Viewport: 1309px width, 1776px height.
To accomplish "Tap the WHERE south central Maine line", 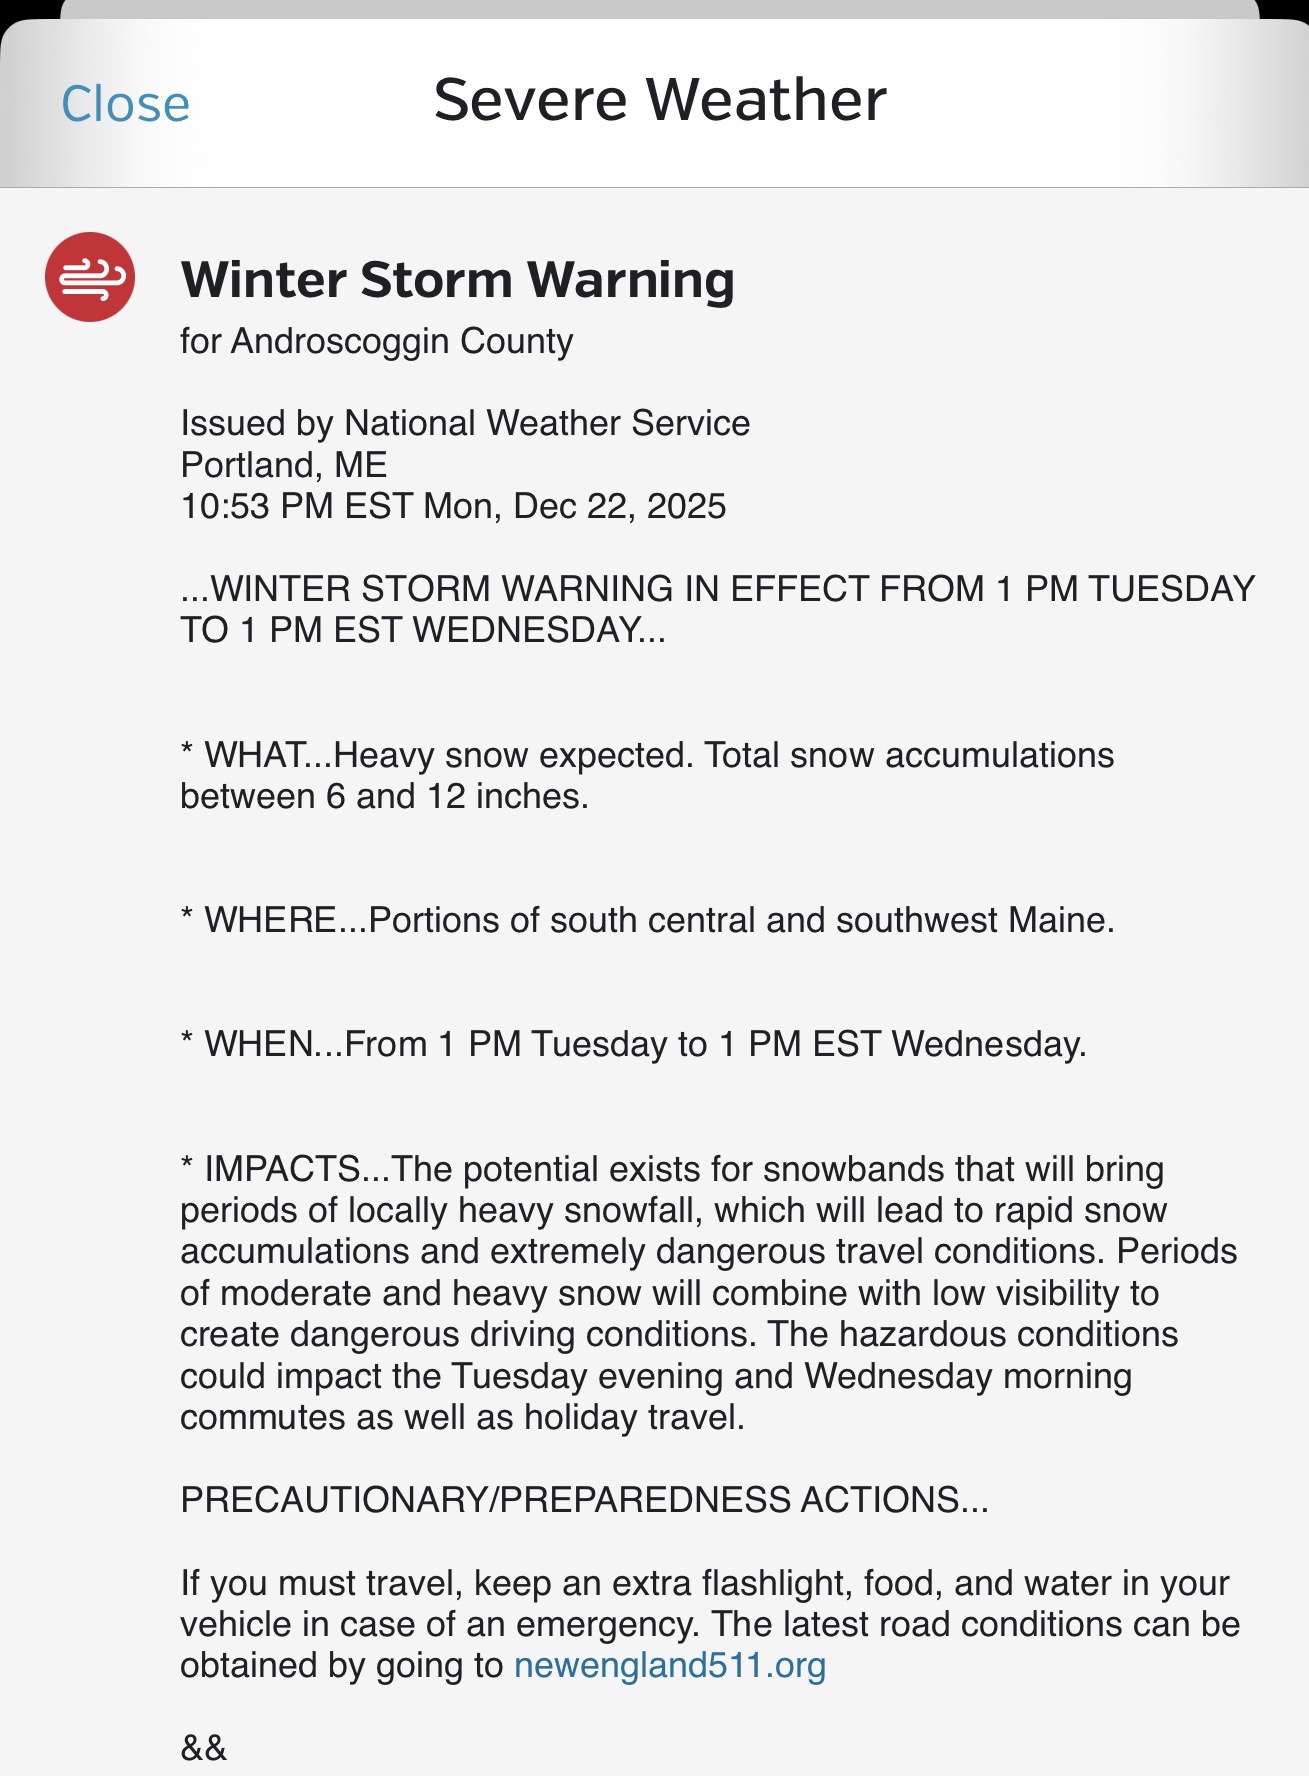I will coord(646,920).
